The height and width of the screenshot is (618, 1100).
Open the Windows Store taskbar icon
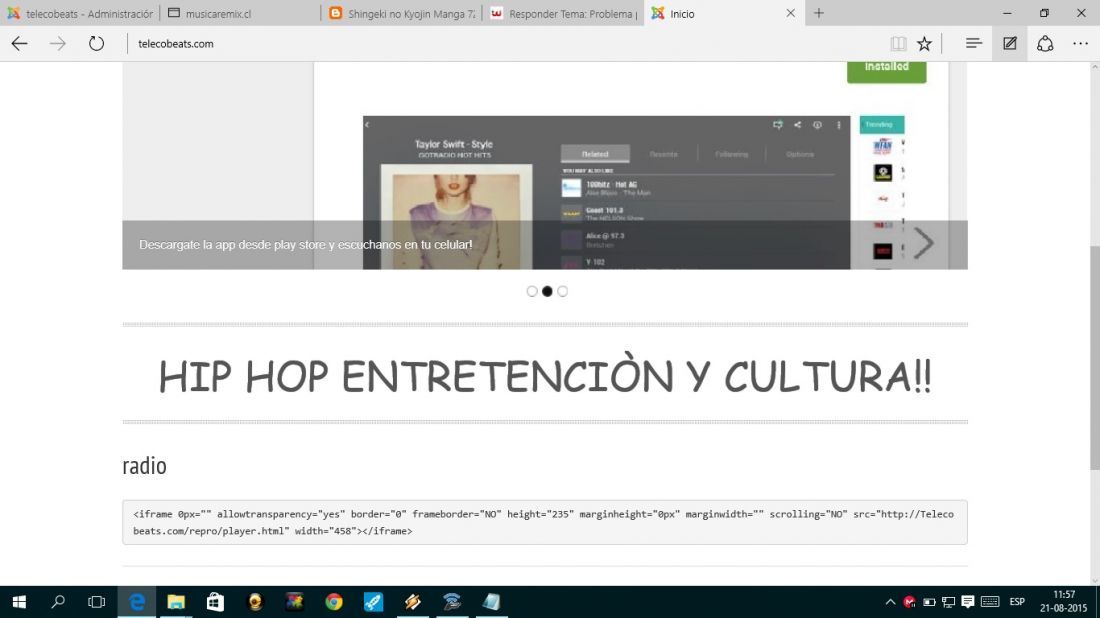(x=215, y=602)
